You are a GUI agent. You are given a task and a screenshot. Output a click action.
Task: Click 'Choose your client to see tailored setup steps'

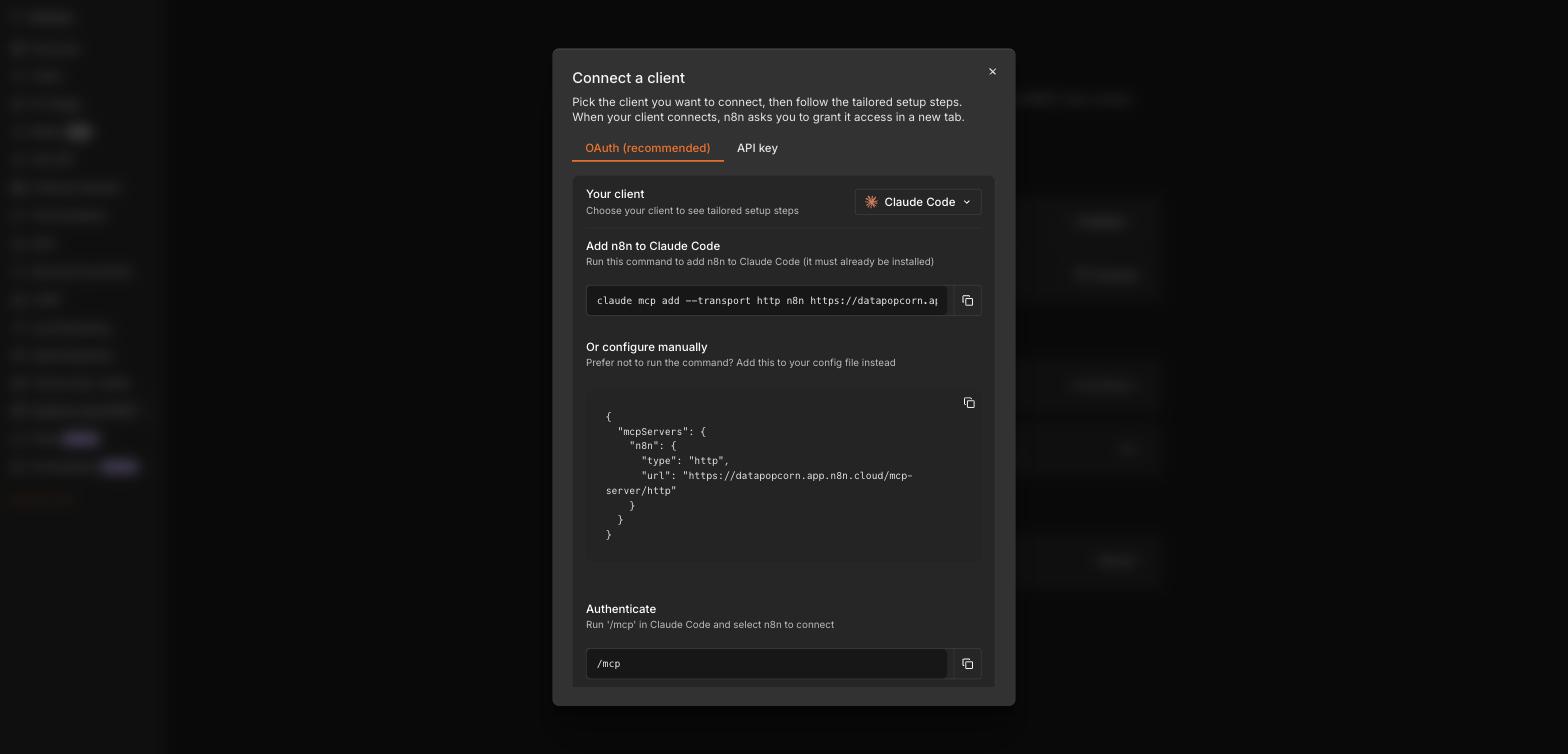coord(692,211)
